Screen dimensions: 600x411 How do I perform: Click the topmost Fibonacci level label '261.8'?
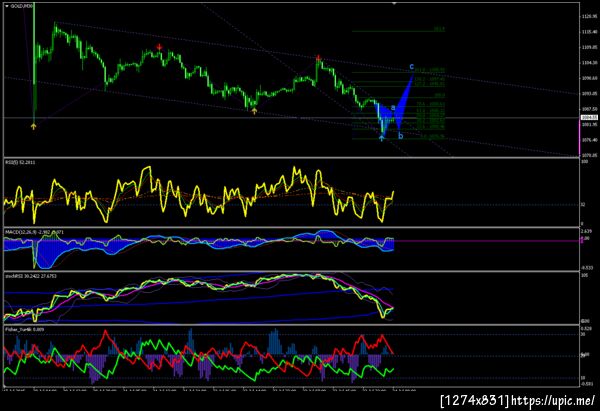[439, 29]
